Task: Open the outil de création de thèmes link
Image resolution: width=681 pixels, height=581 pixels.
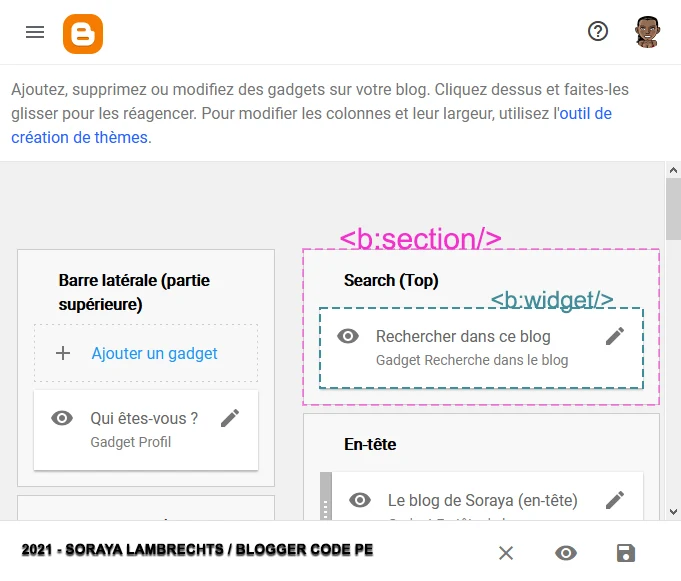Action: coord(585,114)
